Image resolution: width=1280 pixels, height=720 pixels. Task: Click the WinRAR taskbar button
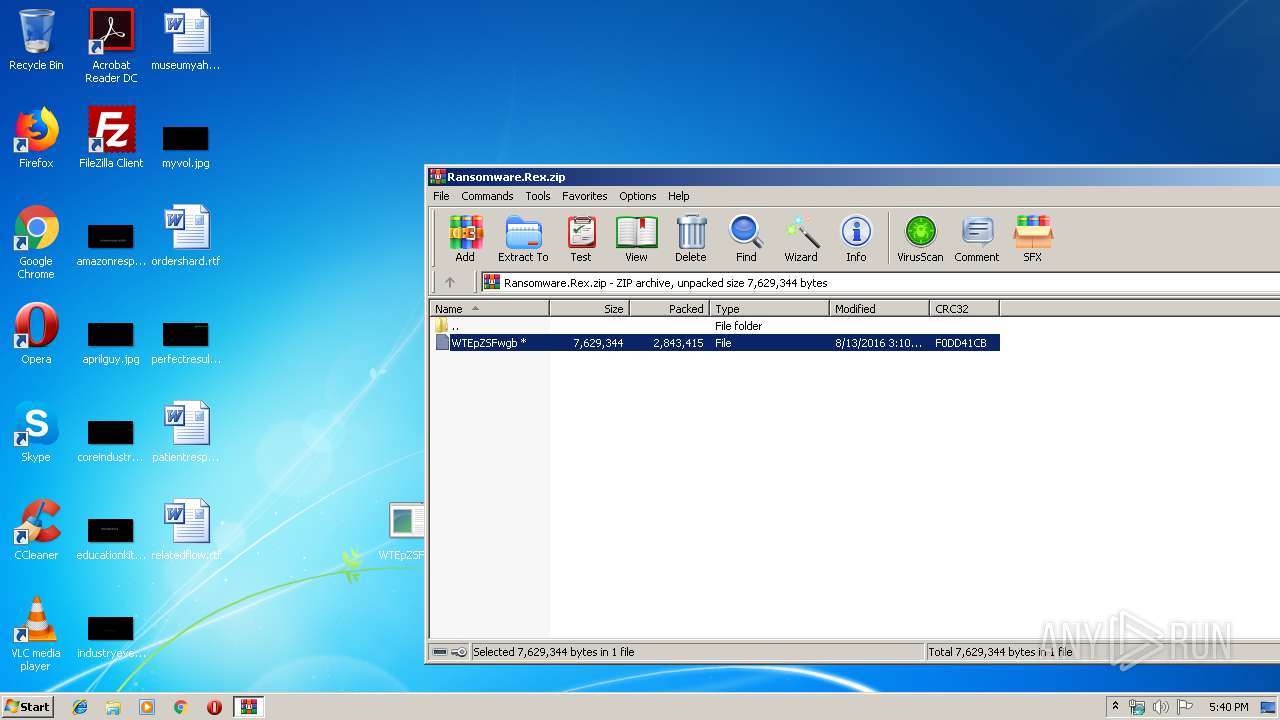point(248,707)
